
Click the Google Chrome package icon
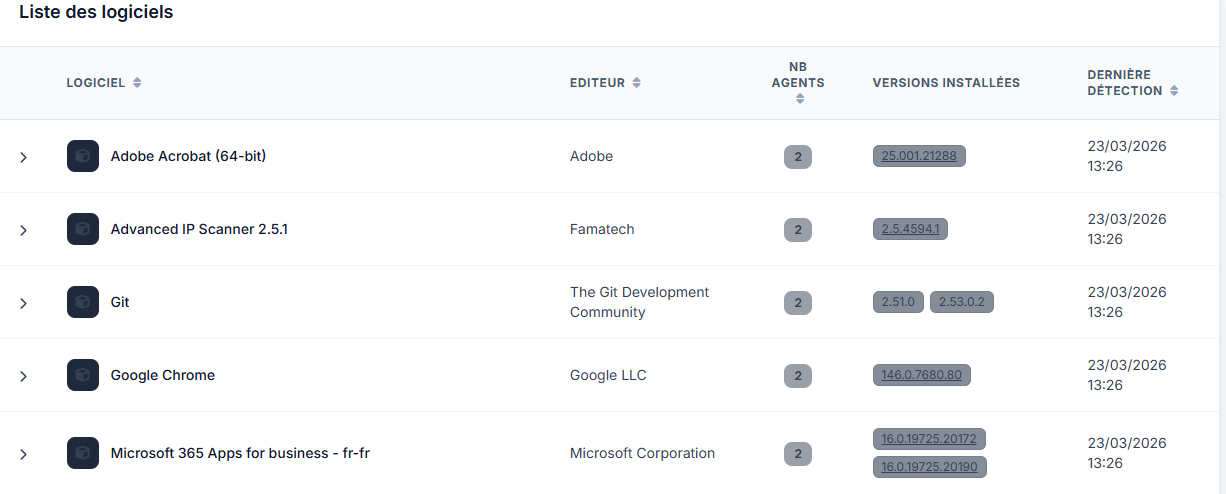point(83,375)
